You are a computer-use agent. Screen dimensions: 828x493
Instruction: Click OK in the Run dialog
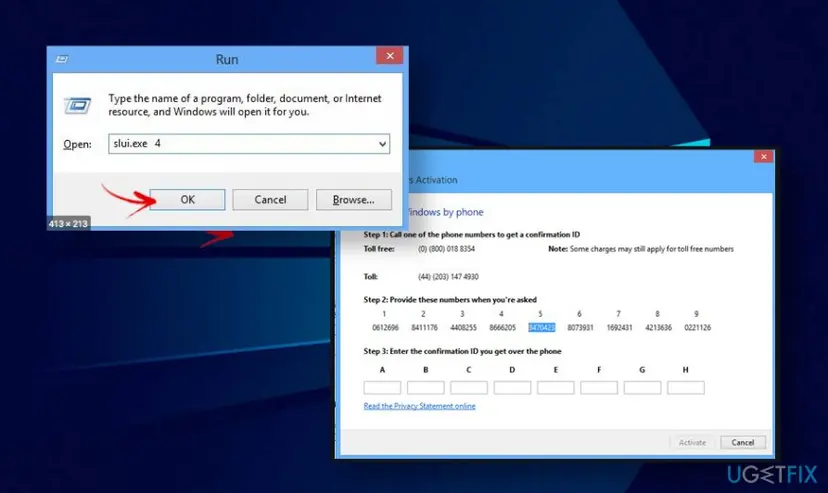tap(187, 200)
